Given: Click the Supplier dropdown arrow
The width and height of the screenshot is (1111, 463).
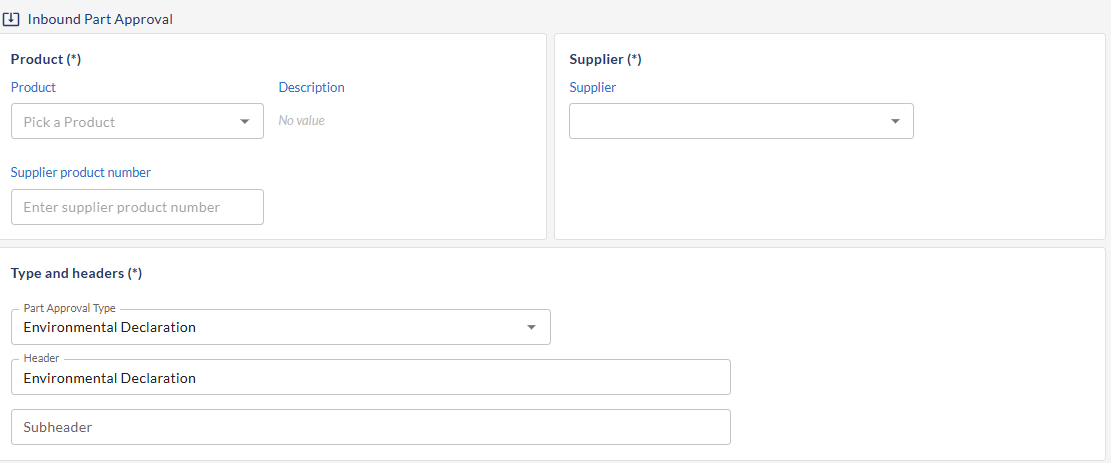Looking at the screenshot, I should click(x=895, y=122).
